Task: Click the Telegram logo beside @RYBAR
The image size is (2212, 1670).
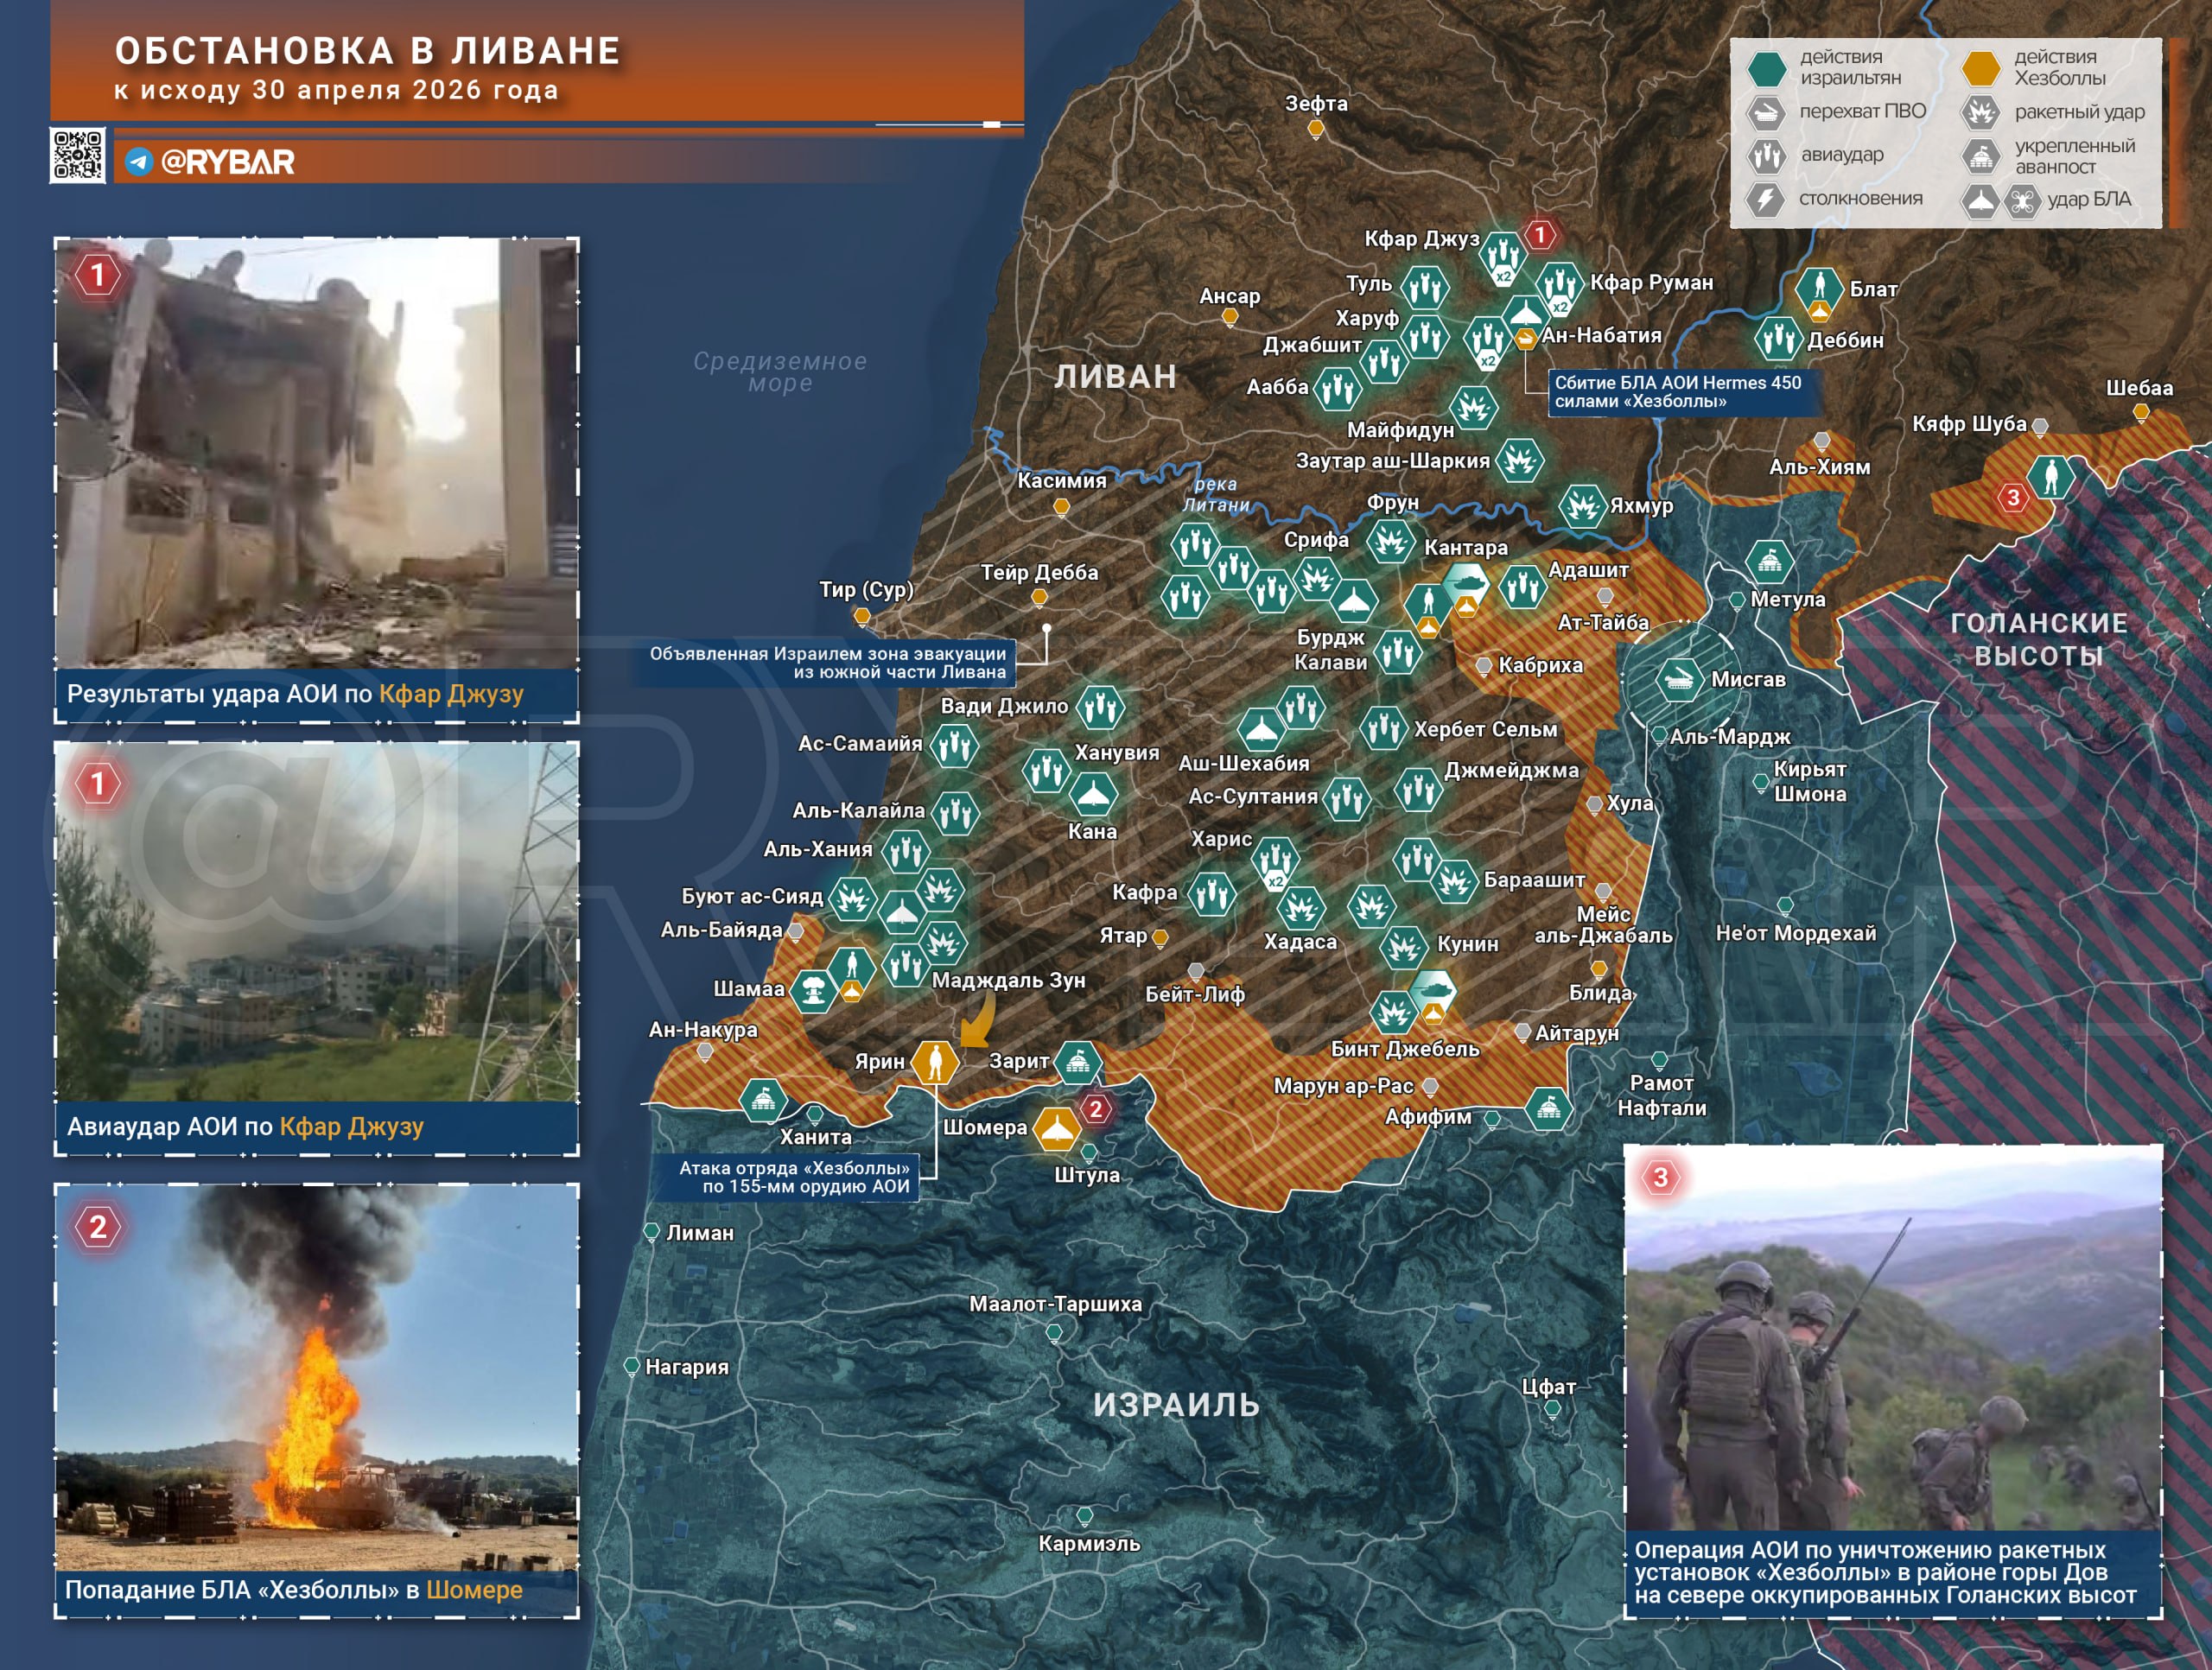Action: (139, 161)
